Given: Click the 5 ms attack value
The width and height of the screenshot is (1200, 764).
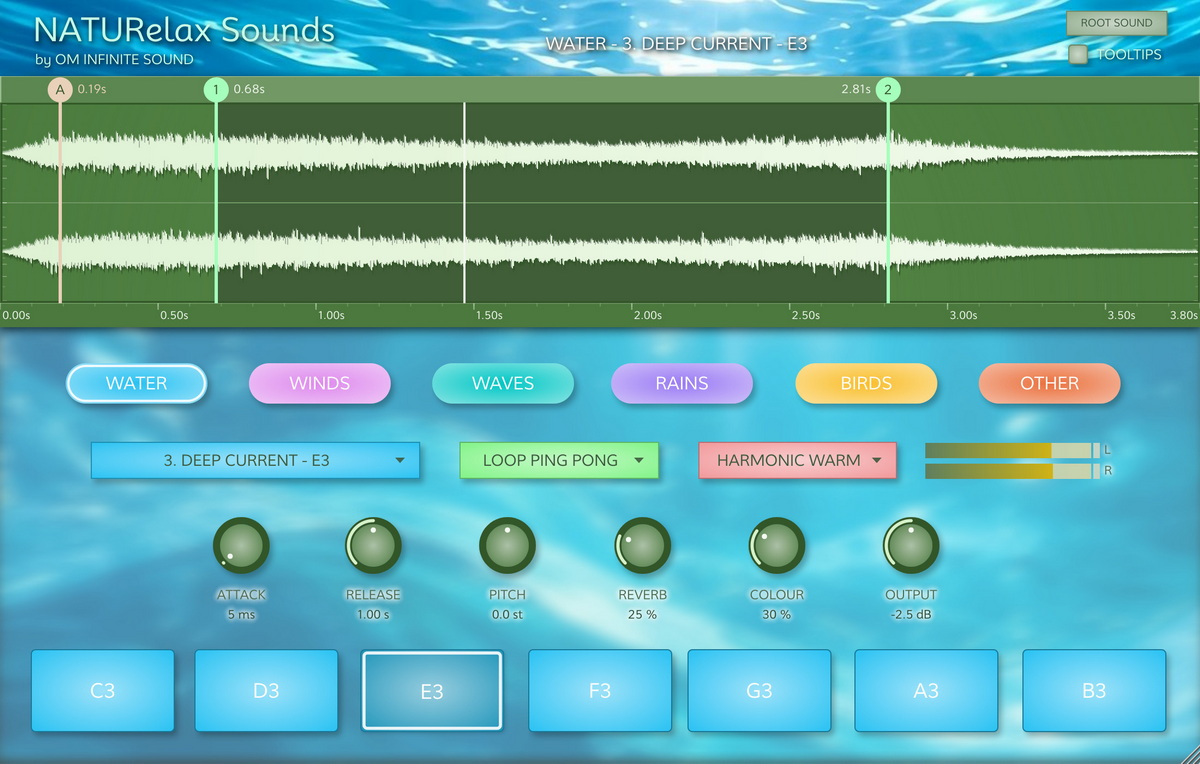Looking at the screenshot, I should click(x=241, y=615).
